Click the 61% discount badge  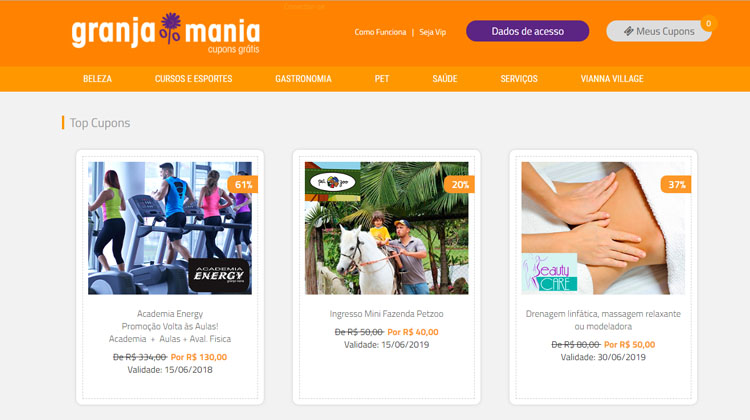pos(243,185)
